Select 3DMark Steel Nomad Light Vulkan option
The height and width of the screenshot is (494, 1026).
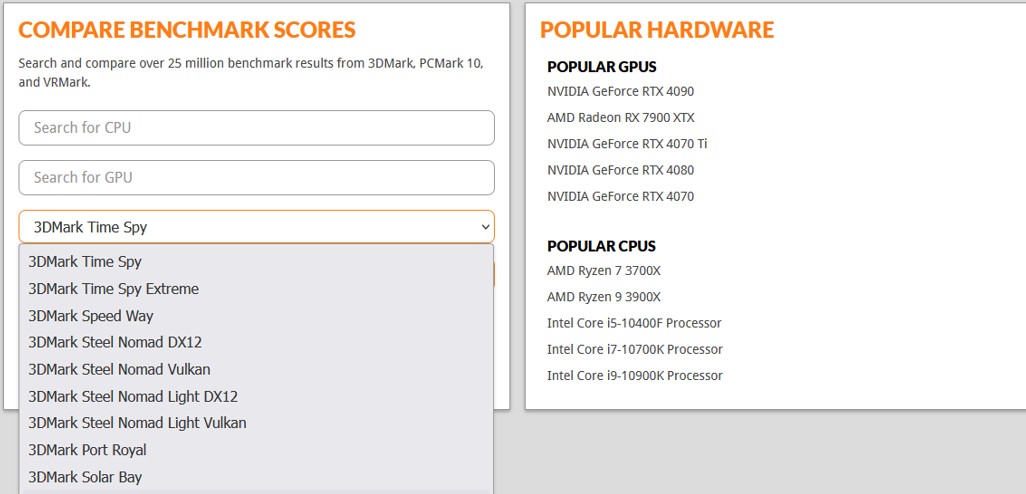point(256,423)
